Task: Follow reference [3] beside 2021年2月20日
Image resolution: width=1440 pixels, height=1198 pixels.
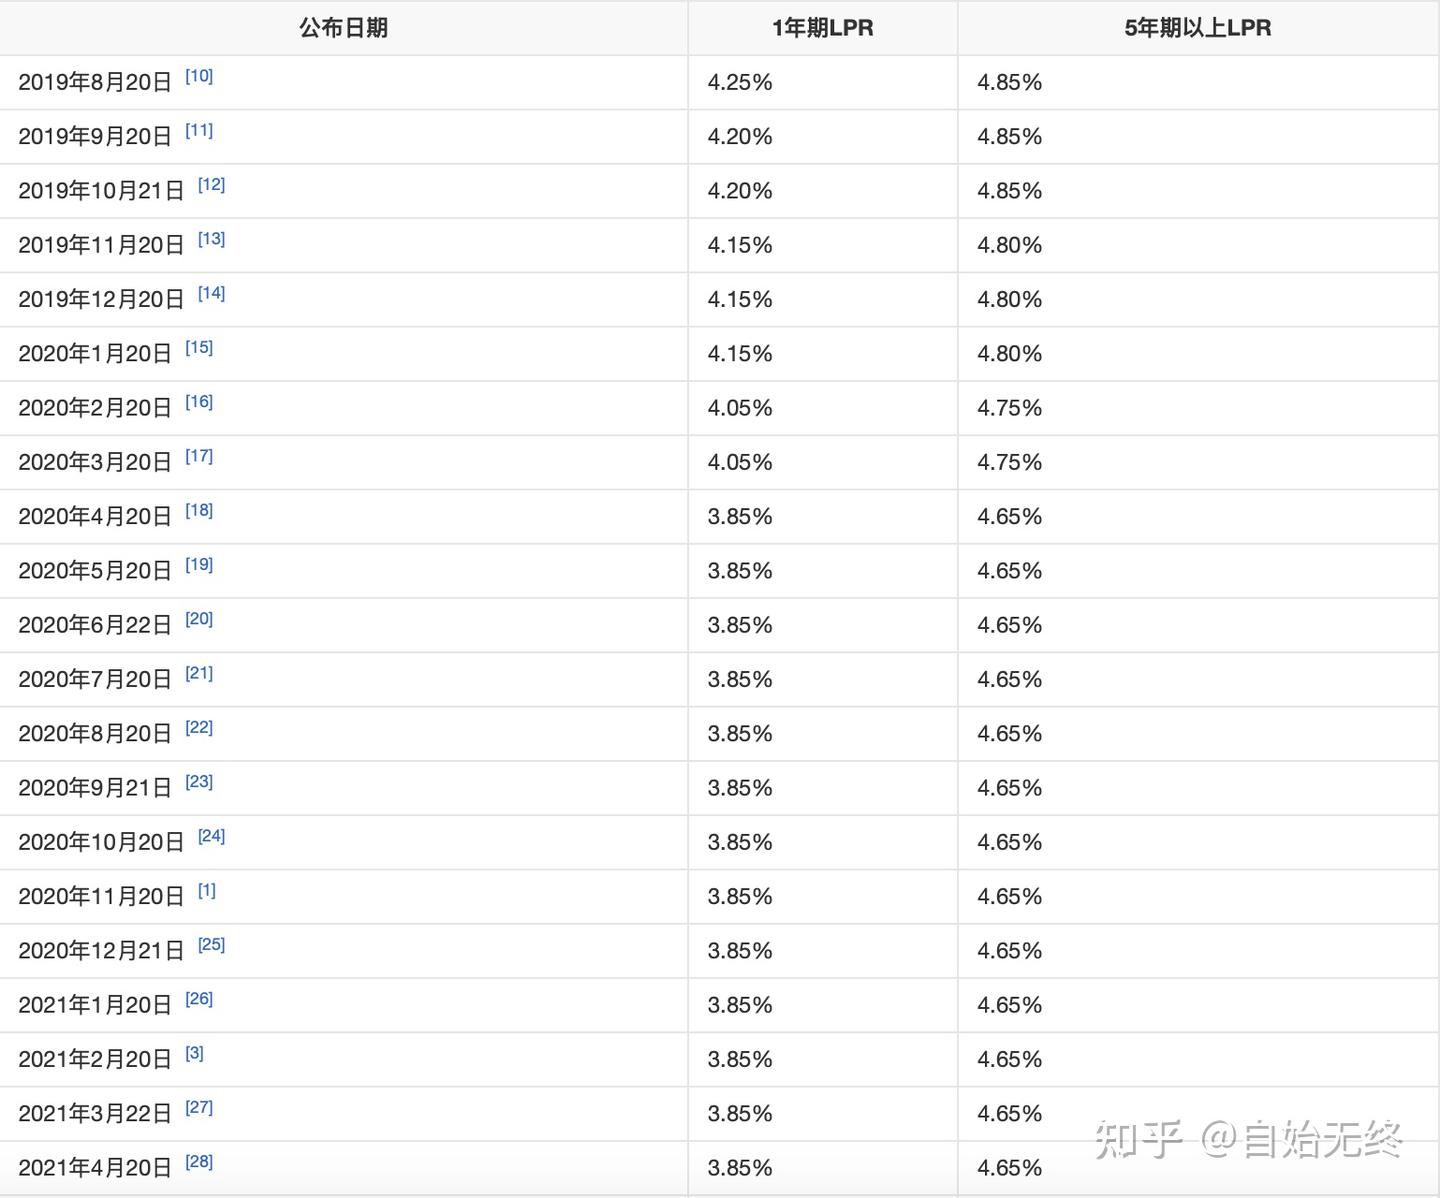Action: pyautogui.click(x=195, y=1053)
